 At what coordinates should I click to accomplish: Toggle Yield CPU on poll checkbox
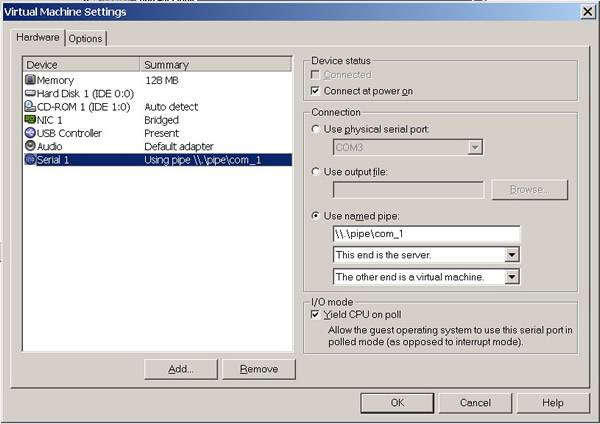pos(315,315)
